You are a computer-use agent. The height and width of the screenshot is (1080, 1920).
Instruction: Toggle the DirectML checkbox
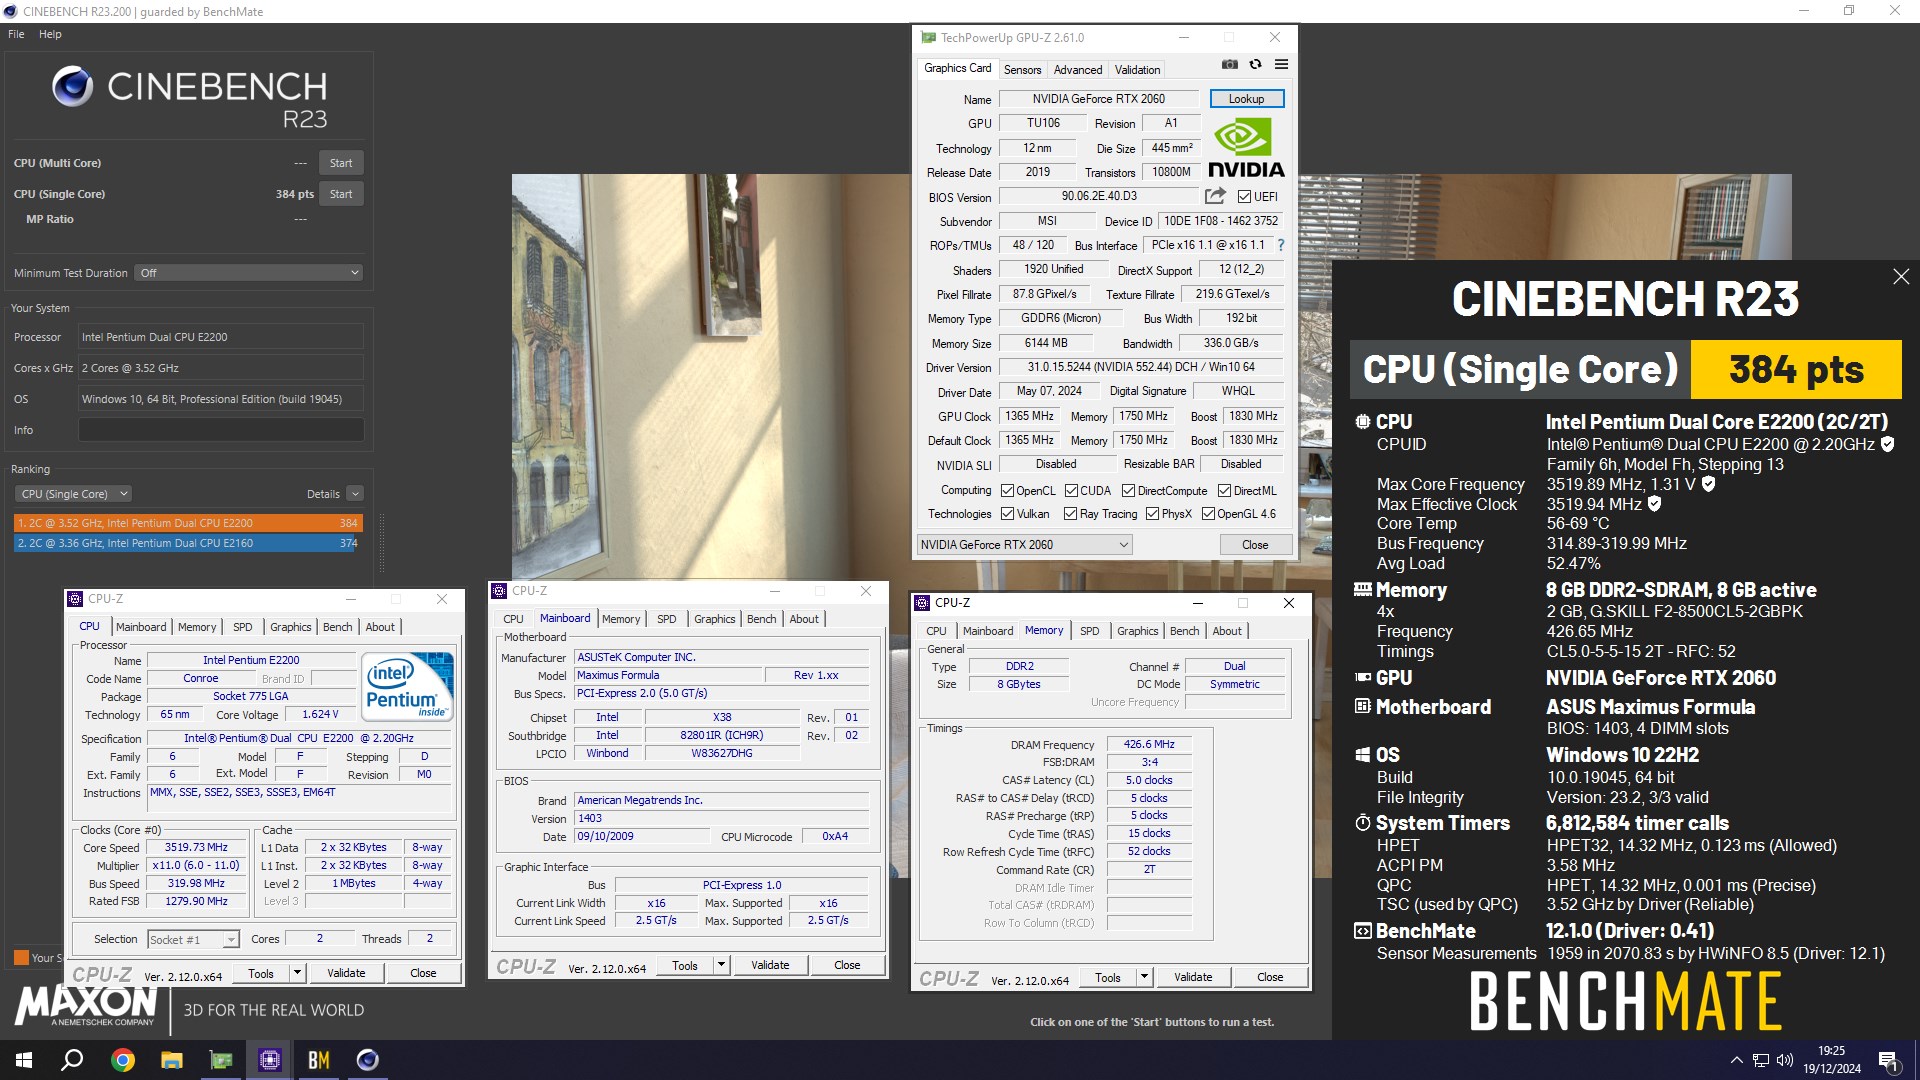(x=1224, y=491)
